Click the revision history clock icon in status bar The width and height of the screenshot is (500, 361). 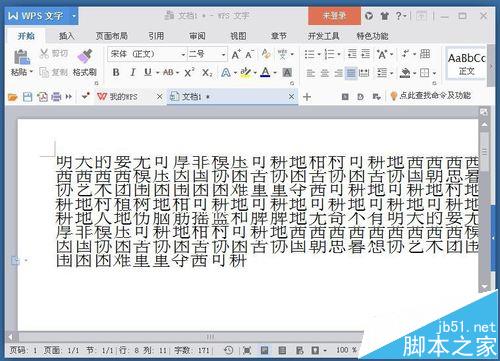228,350
